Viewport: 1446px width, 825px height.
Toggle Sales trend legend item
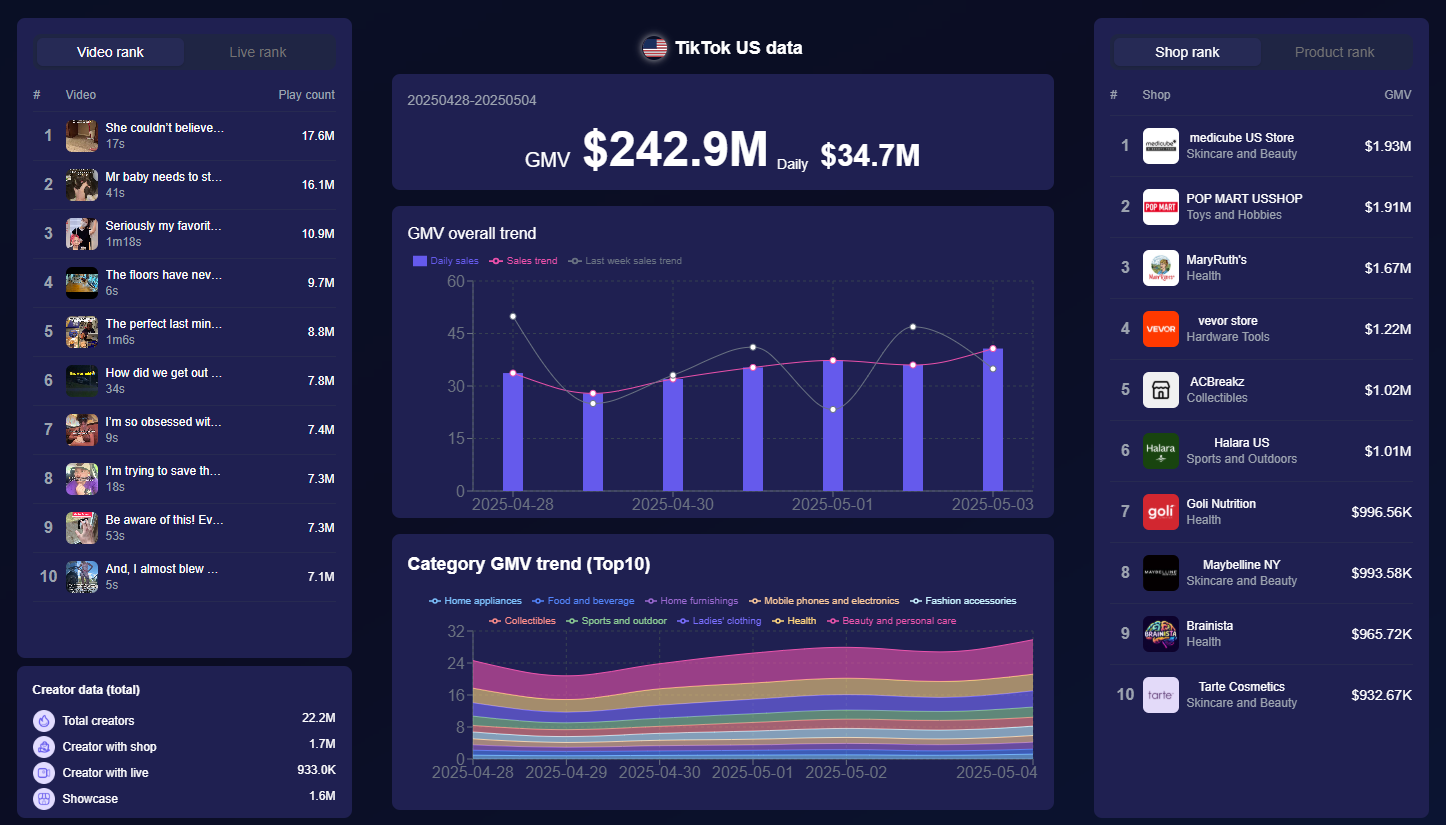(x=524, y=261)
